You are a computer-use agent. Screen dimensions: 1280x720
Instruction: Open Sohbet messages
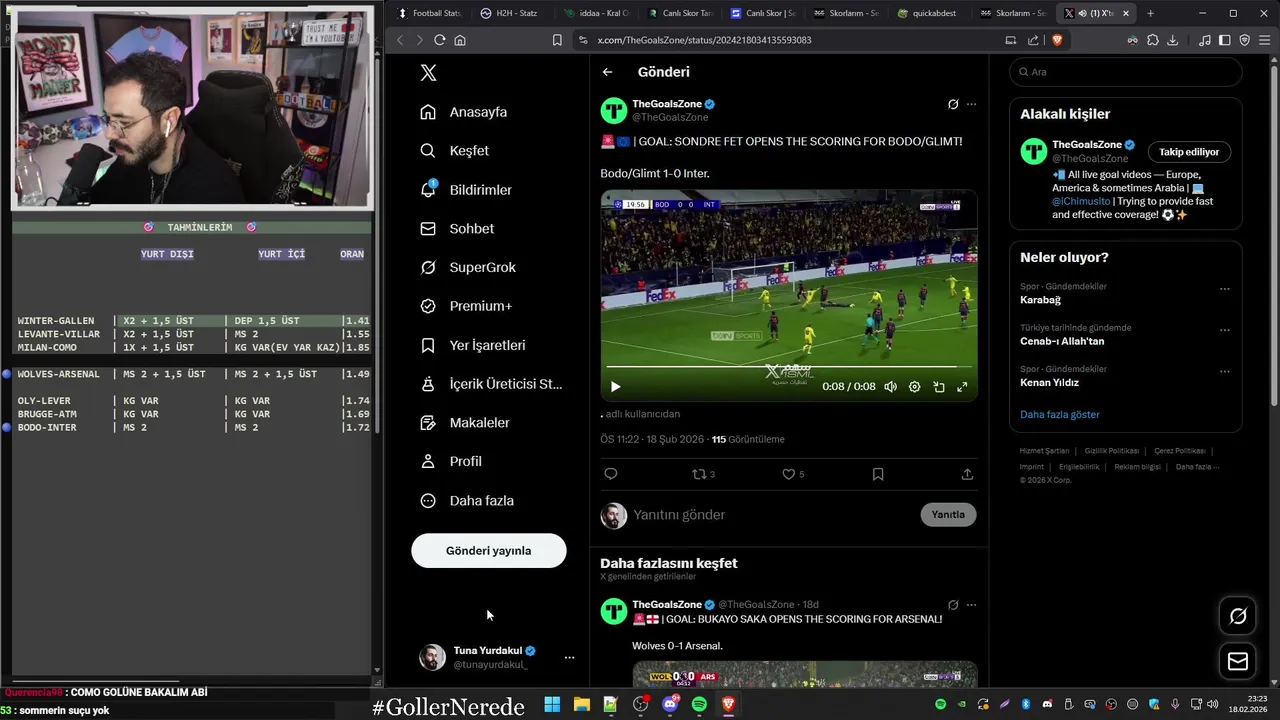[457, 228]
